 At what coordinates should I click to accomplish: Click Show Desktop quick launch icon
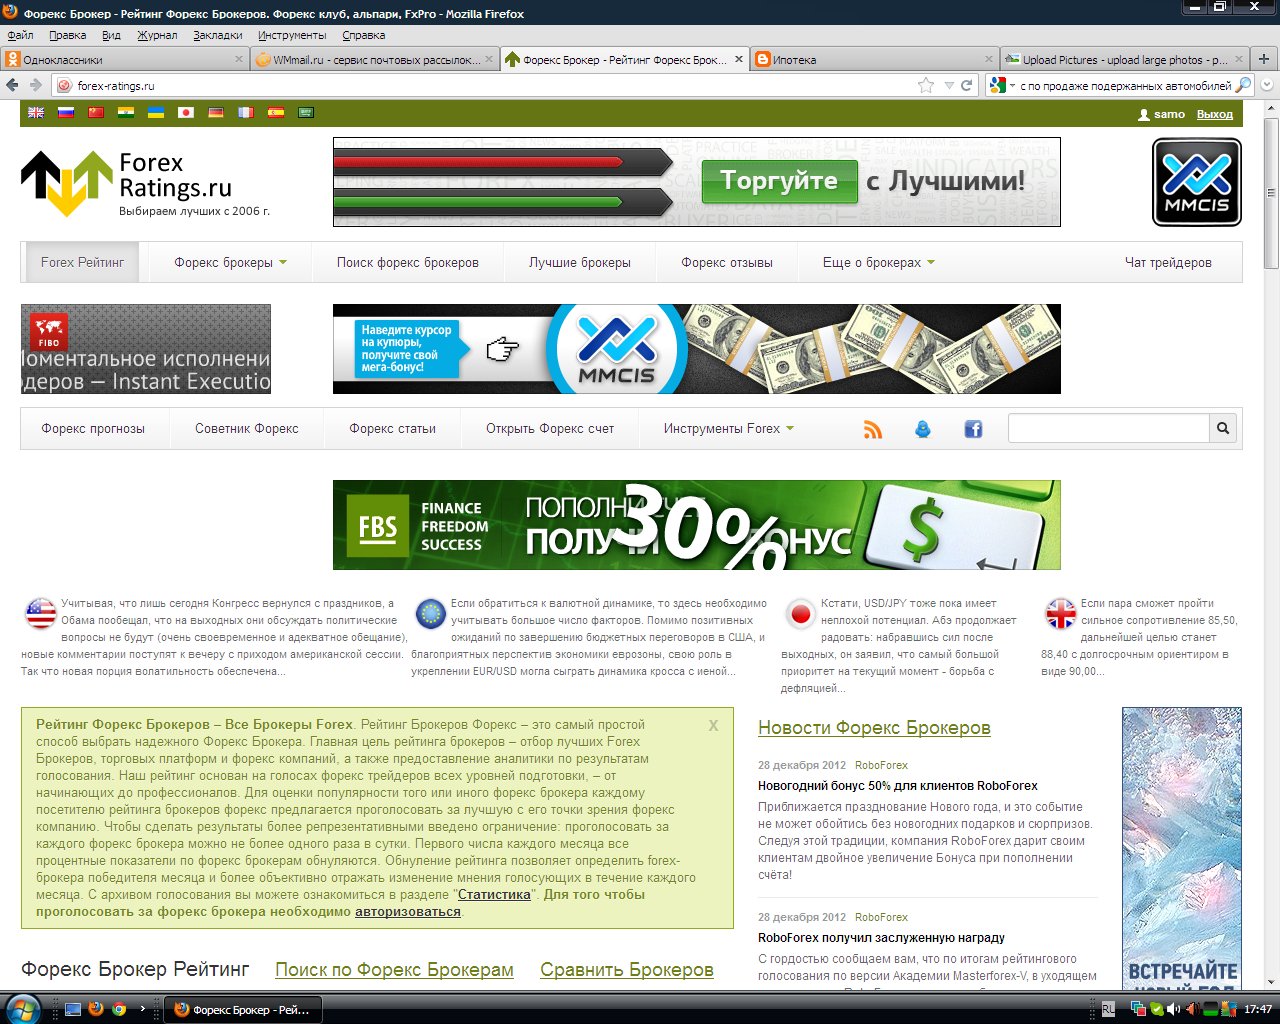[73, 1009]
